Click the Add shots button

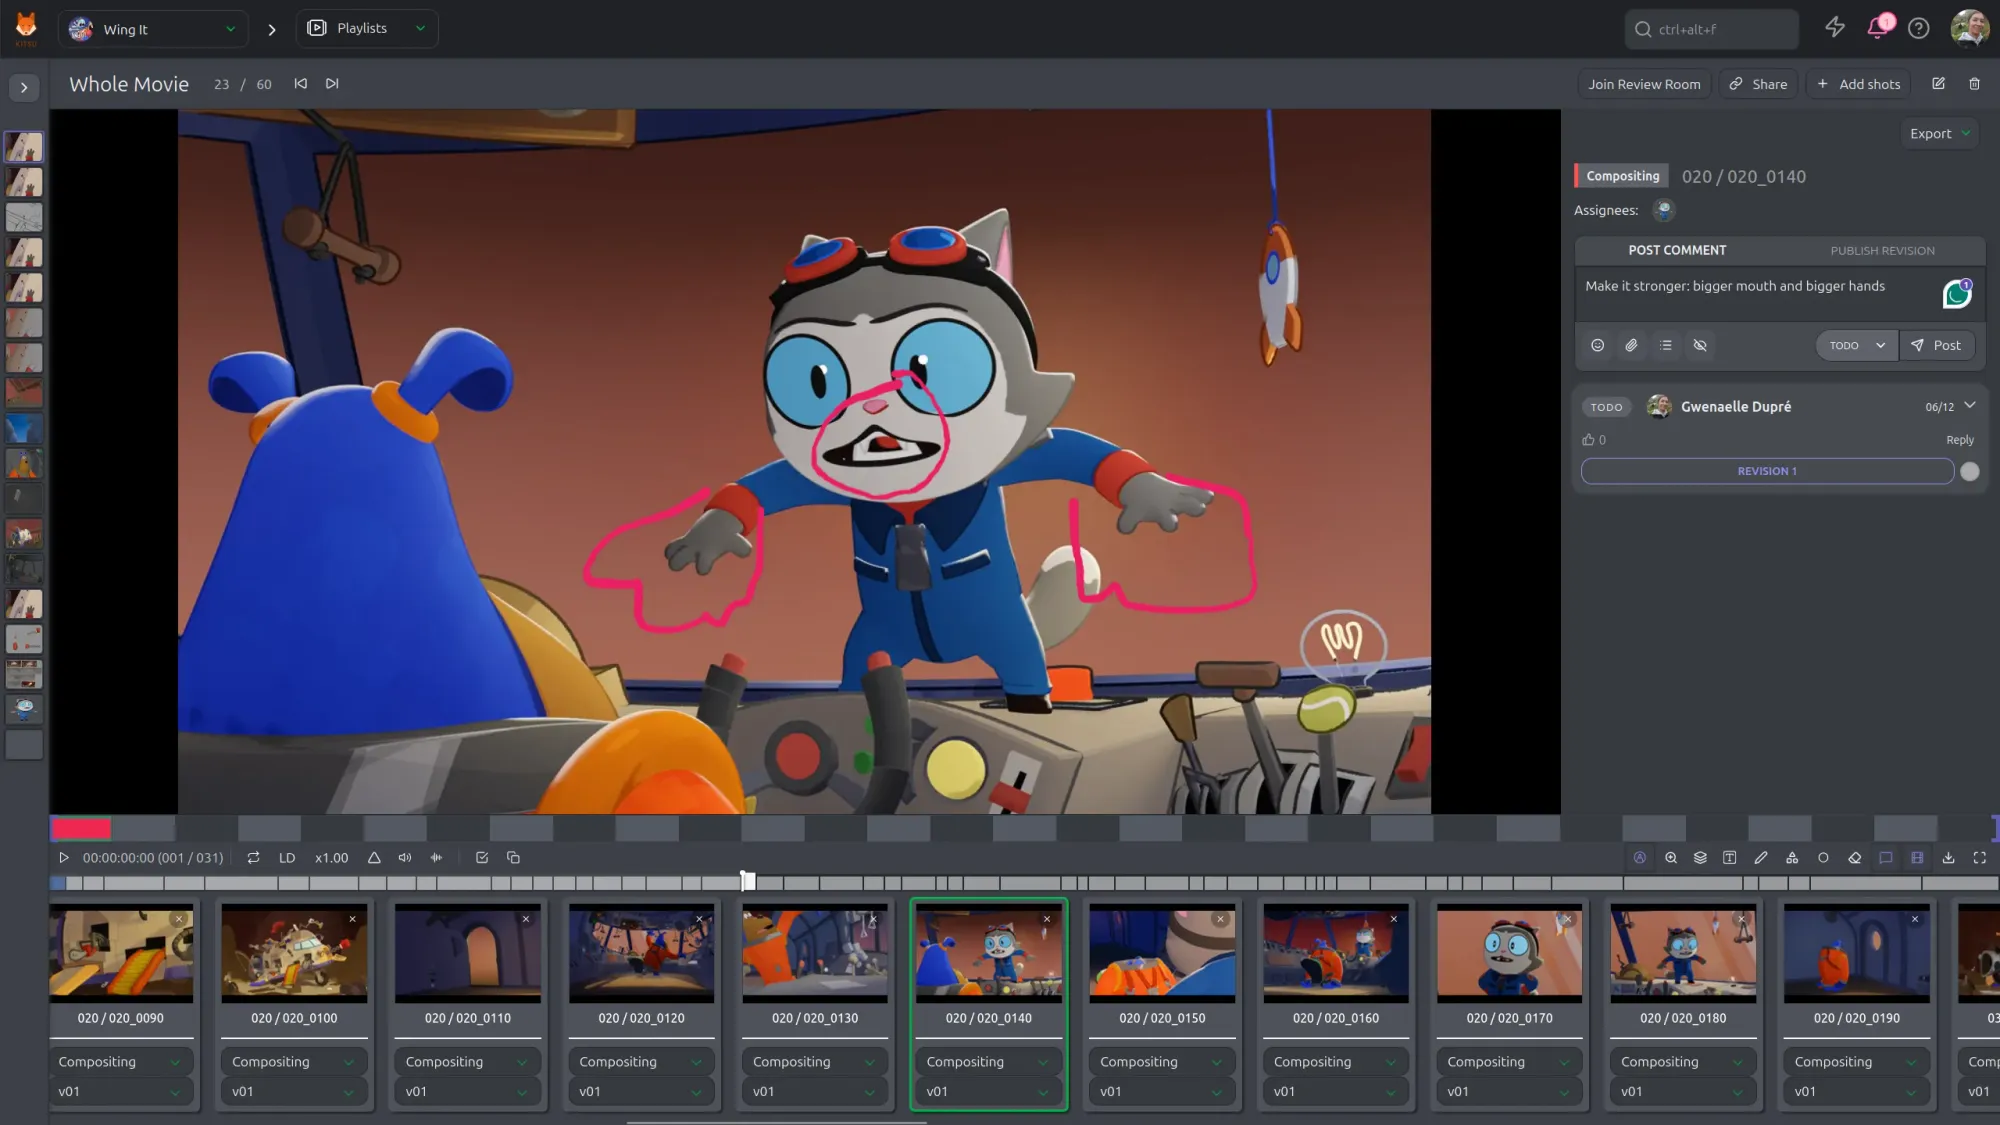pos(1858,84)
